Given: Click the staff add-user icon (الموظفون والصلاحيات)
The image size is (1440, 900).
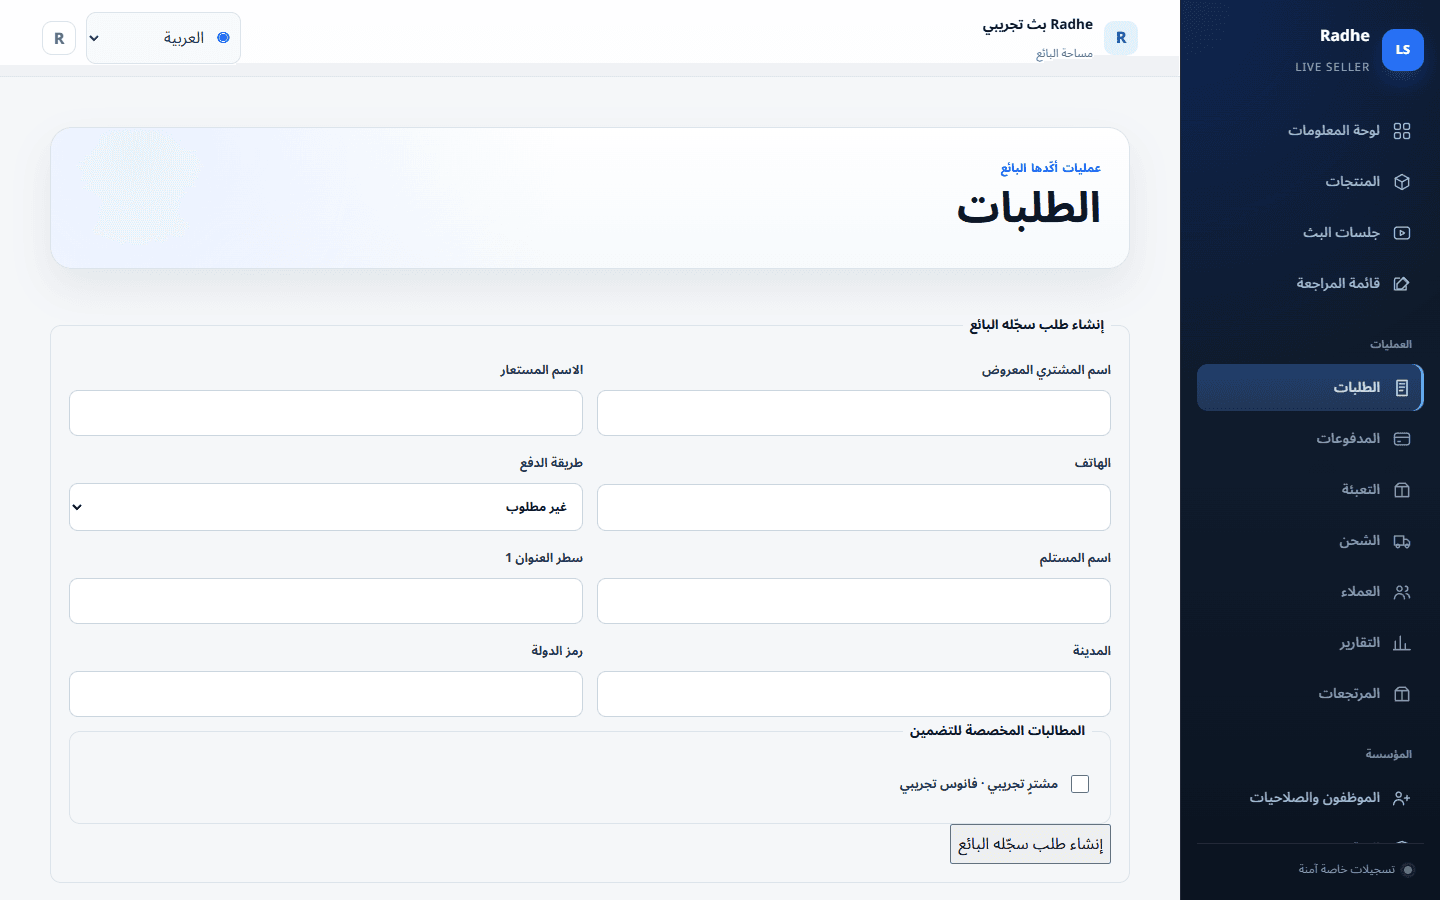Looking at the screenshot, I should click(x=1402, y=798).
